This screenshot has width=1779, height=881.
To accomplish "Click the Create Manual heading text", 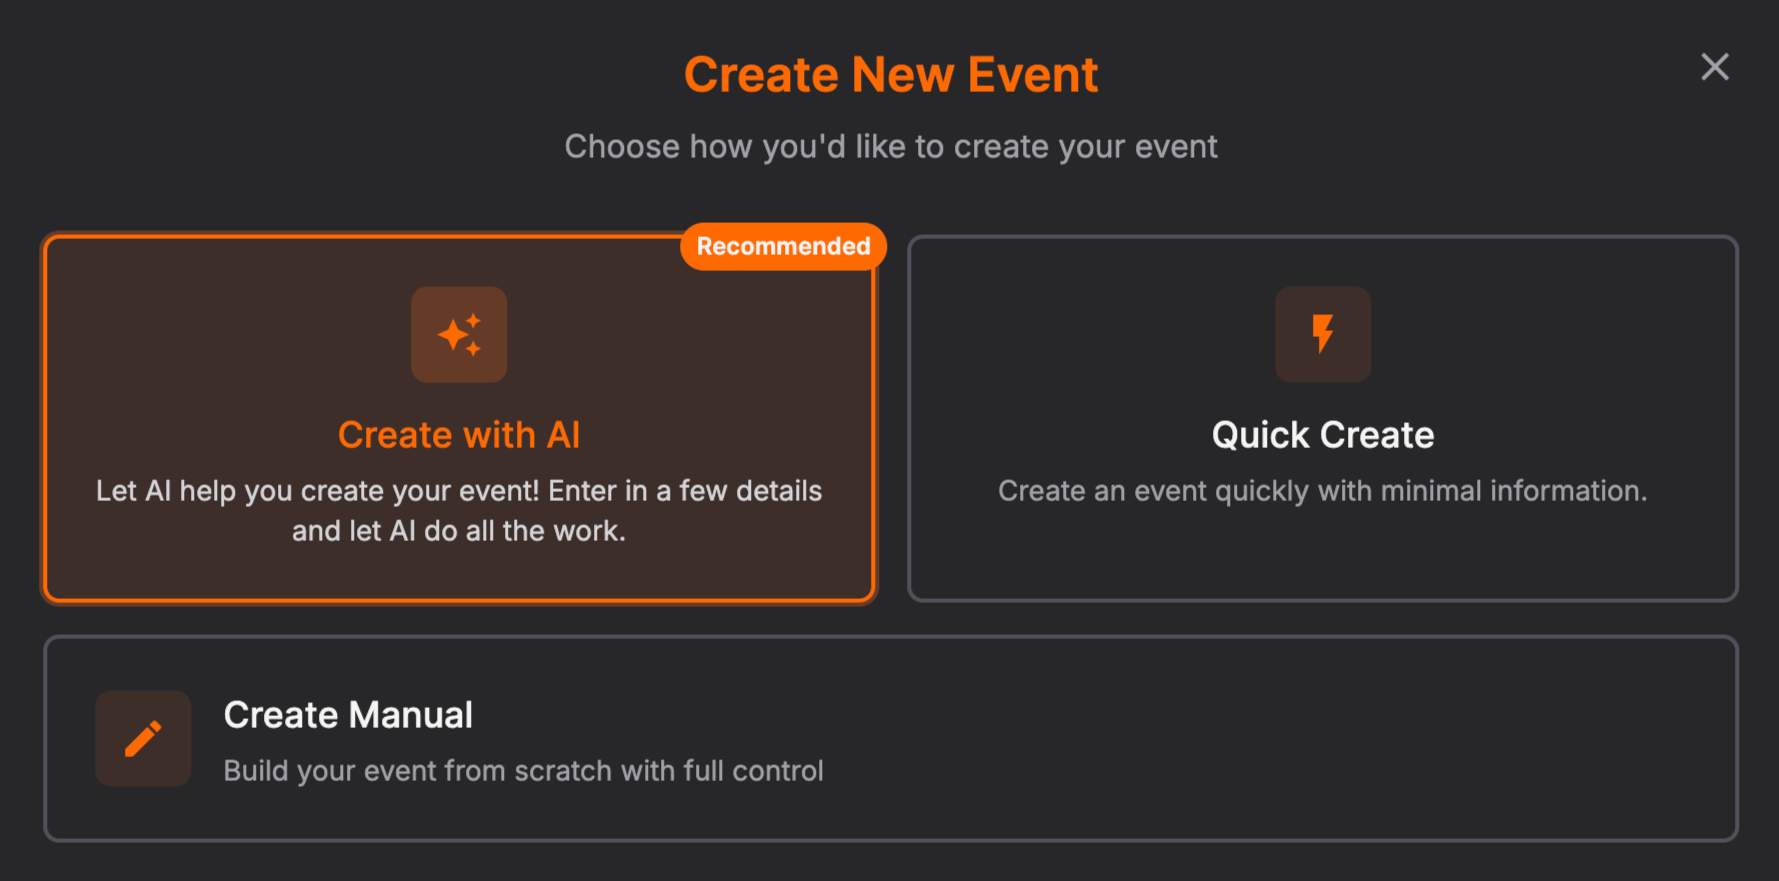I will 348,715.
